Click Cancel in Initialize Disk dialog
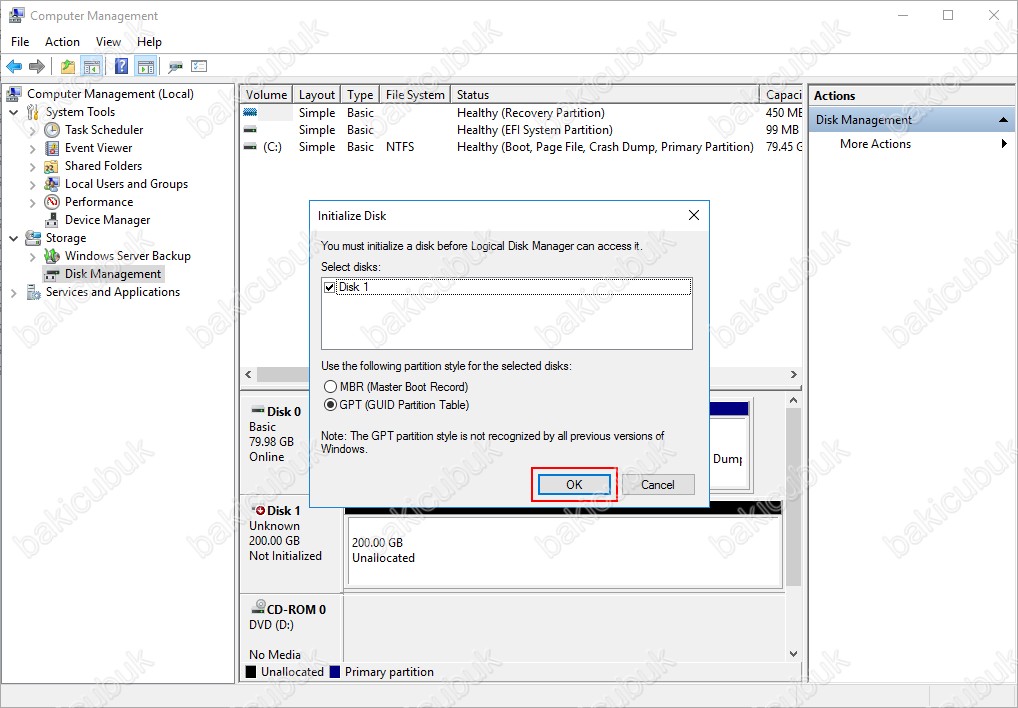This screenshot has height=708, width=1018. click(x=658, y=485)
